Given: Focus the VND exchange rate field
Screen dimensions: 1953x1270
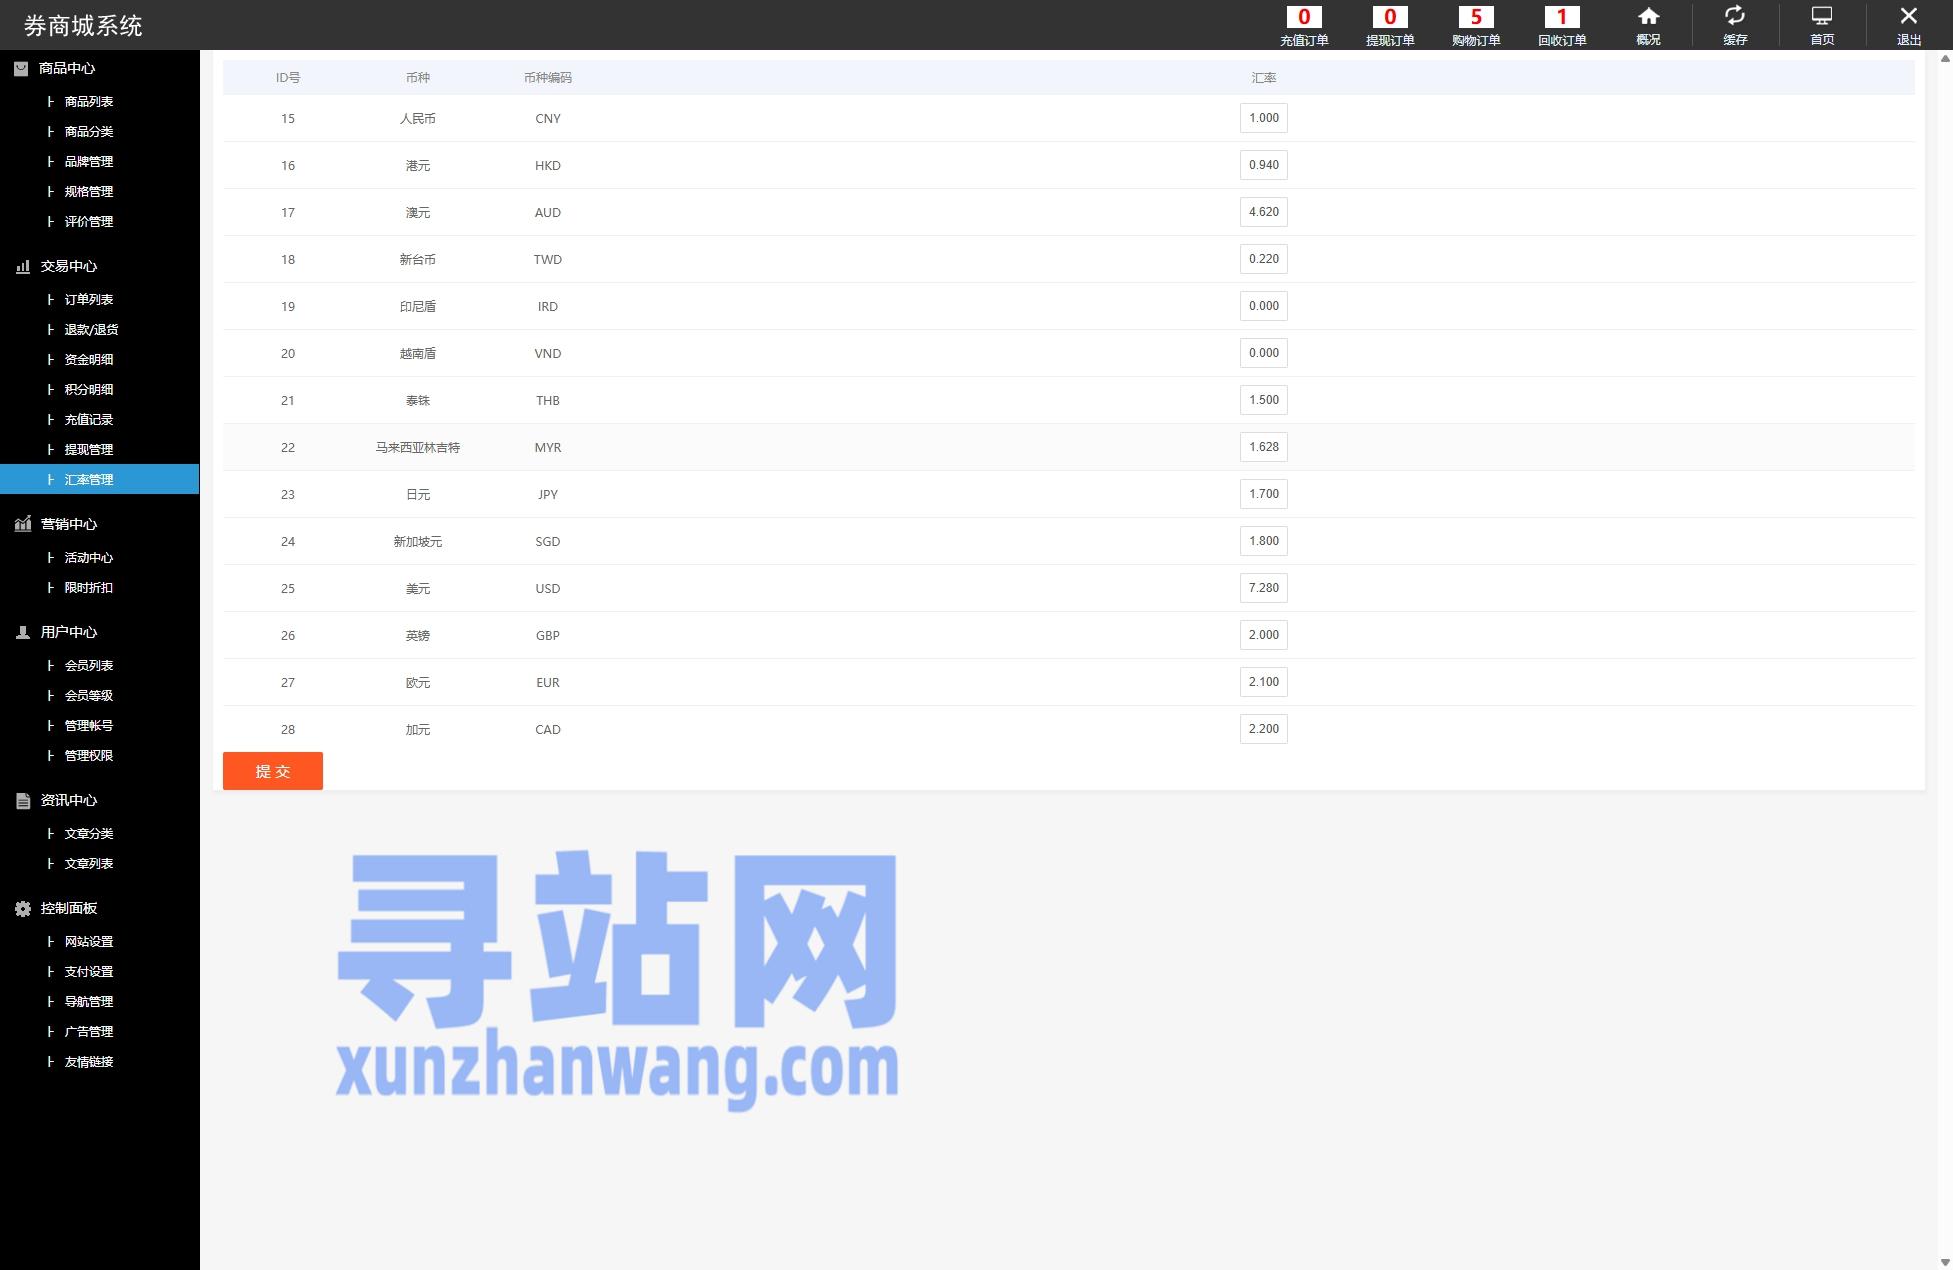Looking at the screenshot, I should [x=1264, y=353].
